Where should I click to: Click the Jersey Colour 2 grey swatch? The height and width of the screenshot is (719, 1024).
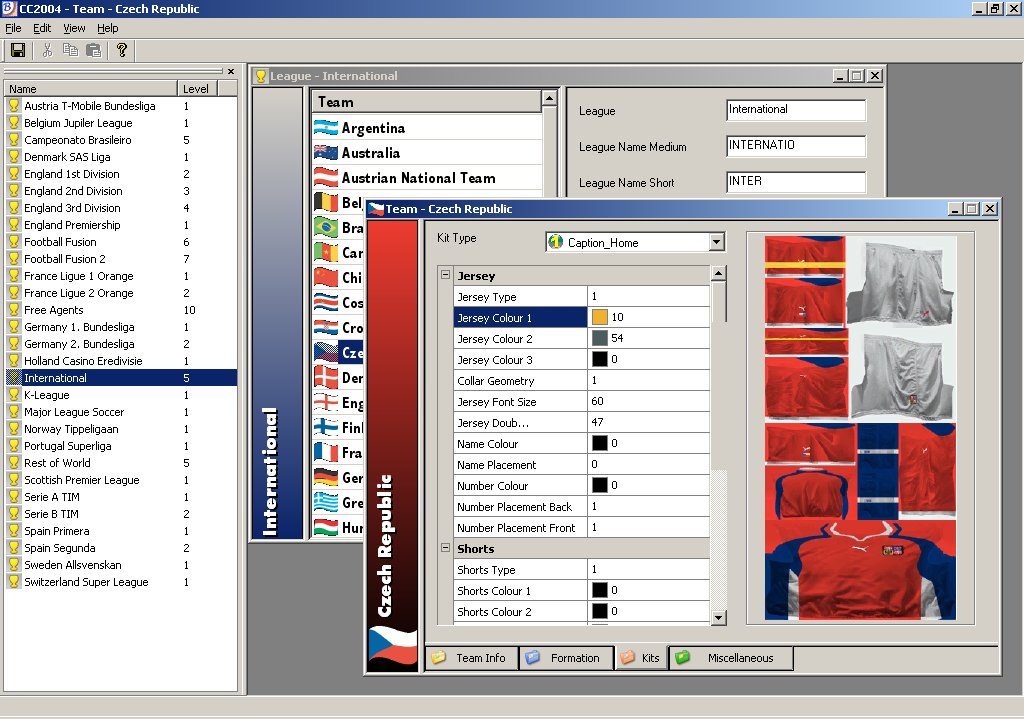pos(600,338)
